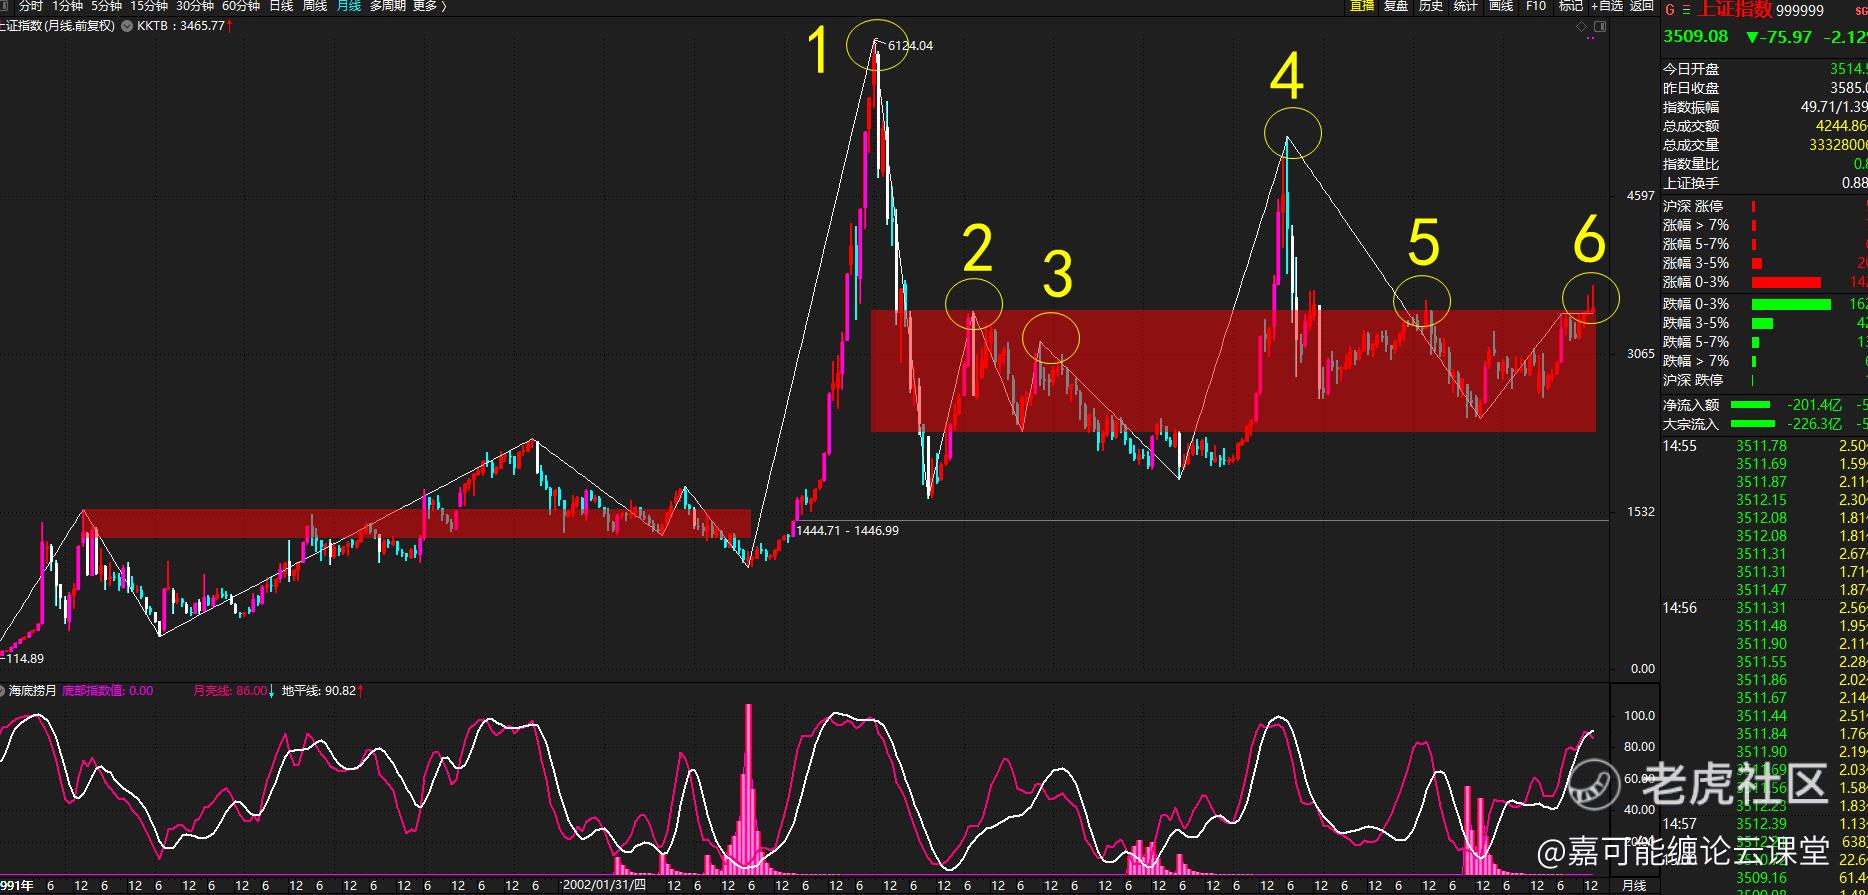Click the 跌幅 3-5% row label
The height and width of the screenshot is (895, 1868).
coord(1696,323)
